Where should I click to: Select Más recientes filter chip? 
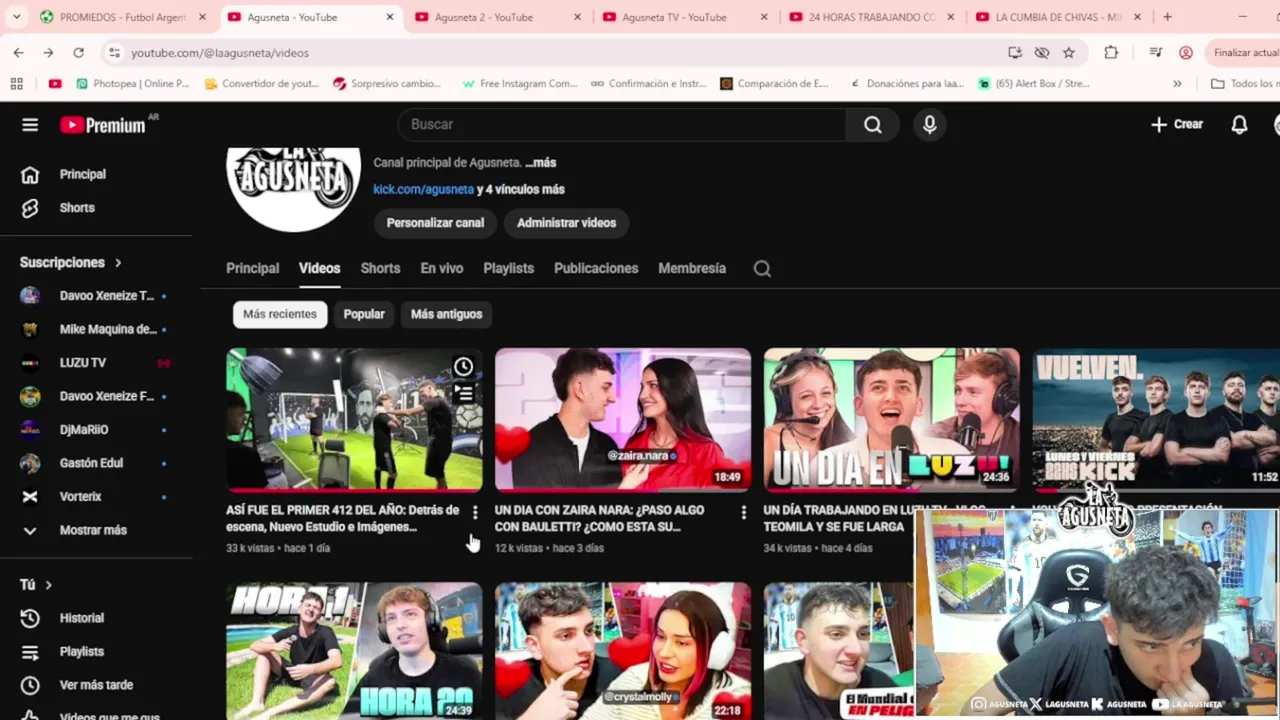click(x=279, y=314)
